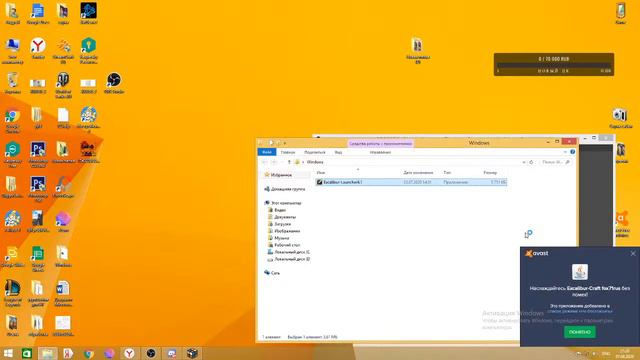The height and width of the screenshot is (360, 640).
Task: Open the Файл ribbon tab
Action: (x=267, y=152)
